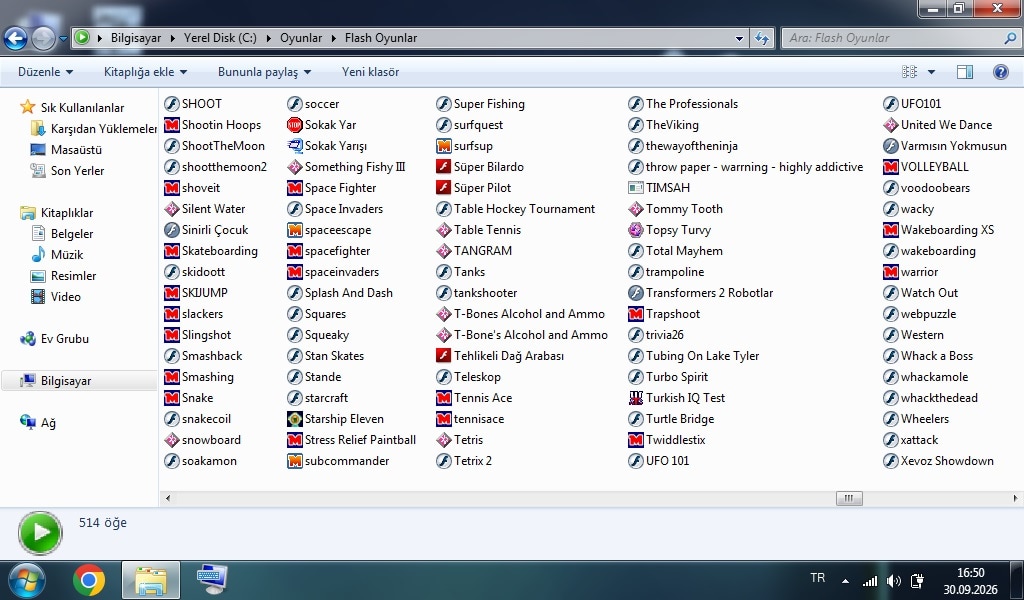Click the refresh icon beside address bar

[761, 38]
